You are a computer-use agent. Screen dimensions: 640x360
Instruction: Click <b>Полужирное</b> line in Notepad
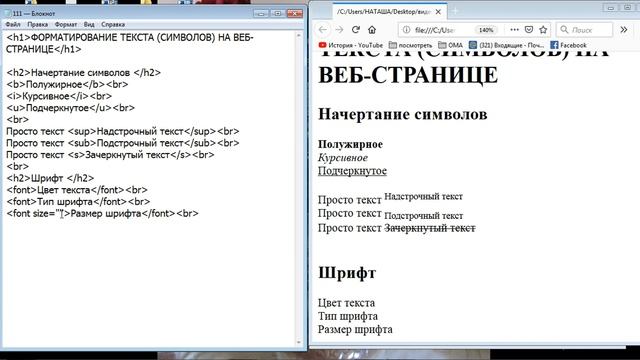click(67, 84)
